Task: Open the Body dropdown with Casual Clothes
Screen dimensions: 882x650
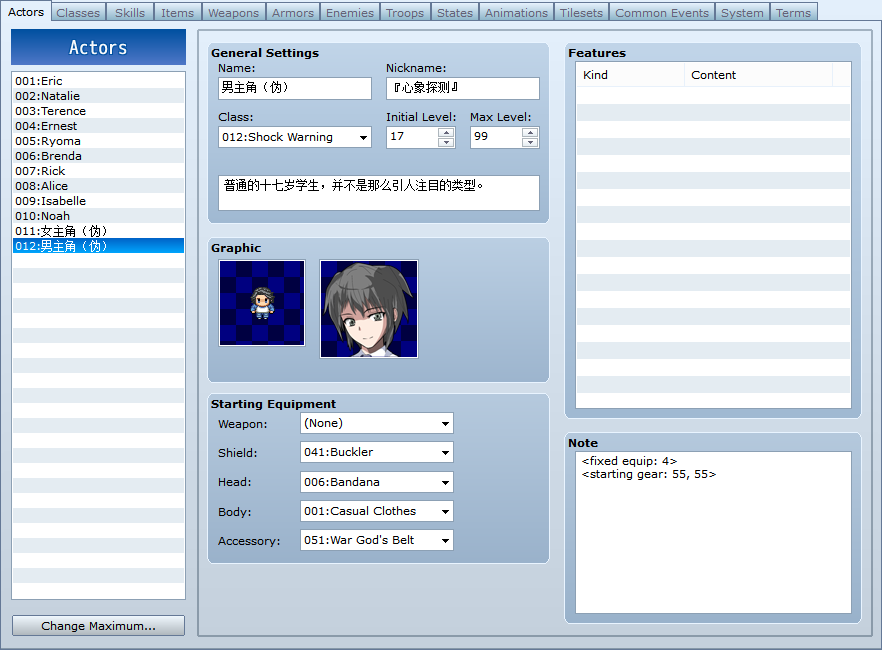Action: pyautogui.click(x=377, y=511)
